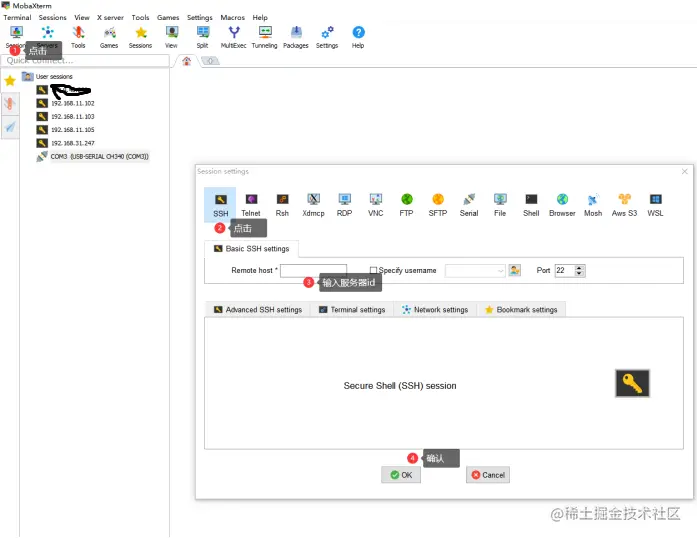Close the Session settings dialog
Image resolution: width=697 pixels, height=538 pixels.
(685, 171)
